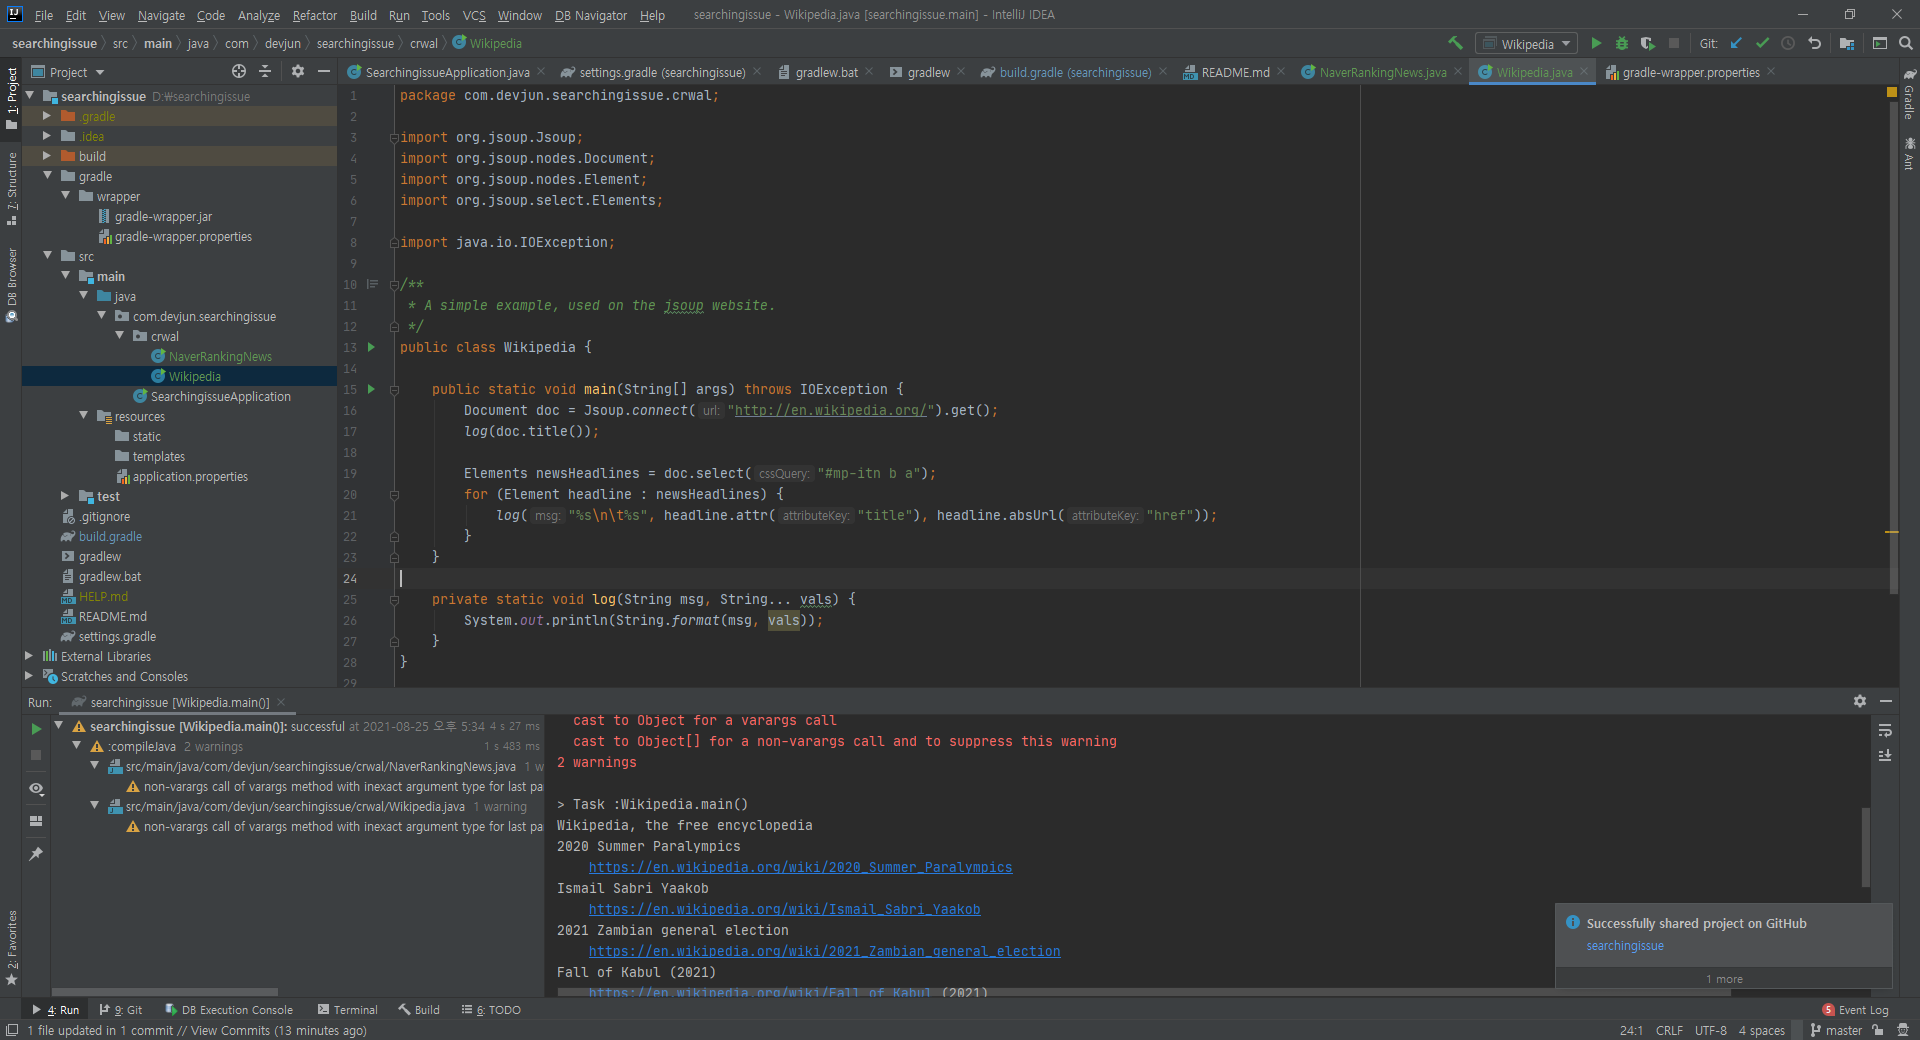This screenshot has width=1920, height=1040.
Task: Hide the Run tool window
Action: (x=1886, y=701)
